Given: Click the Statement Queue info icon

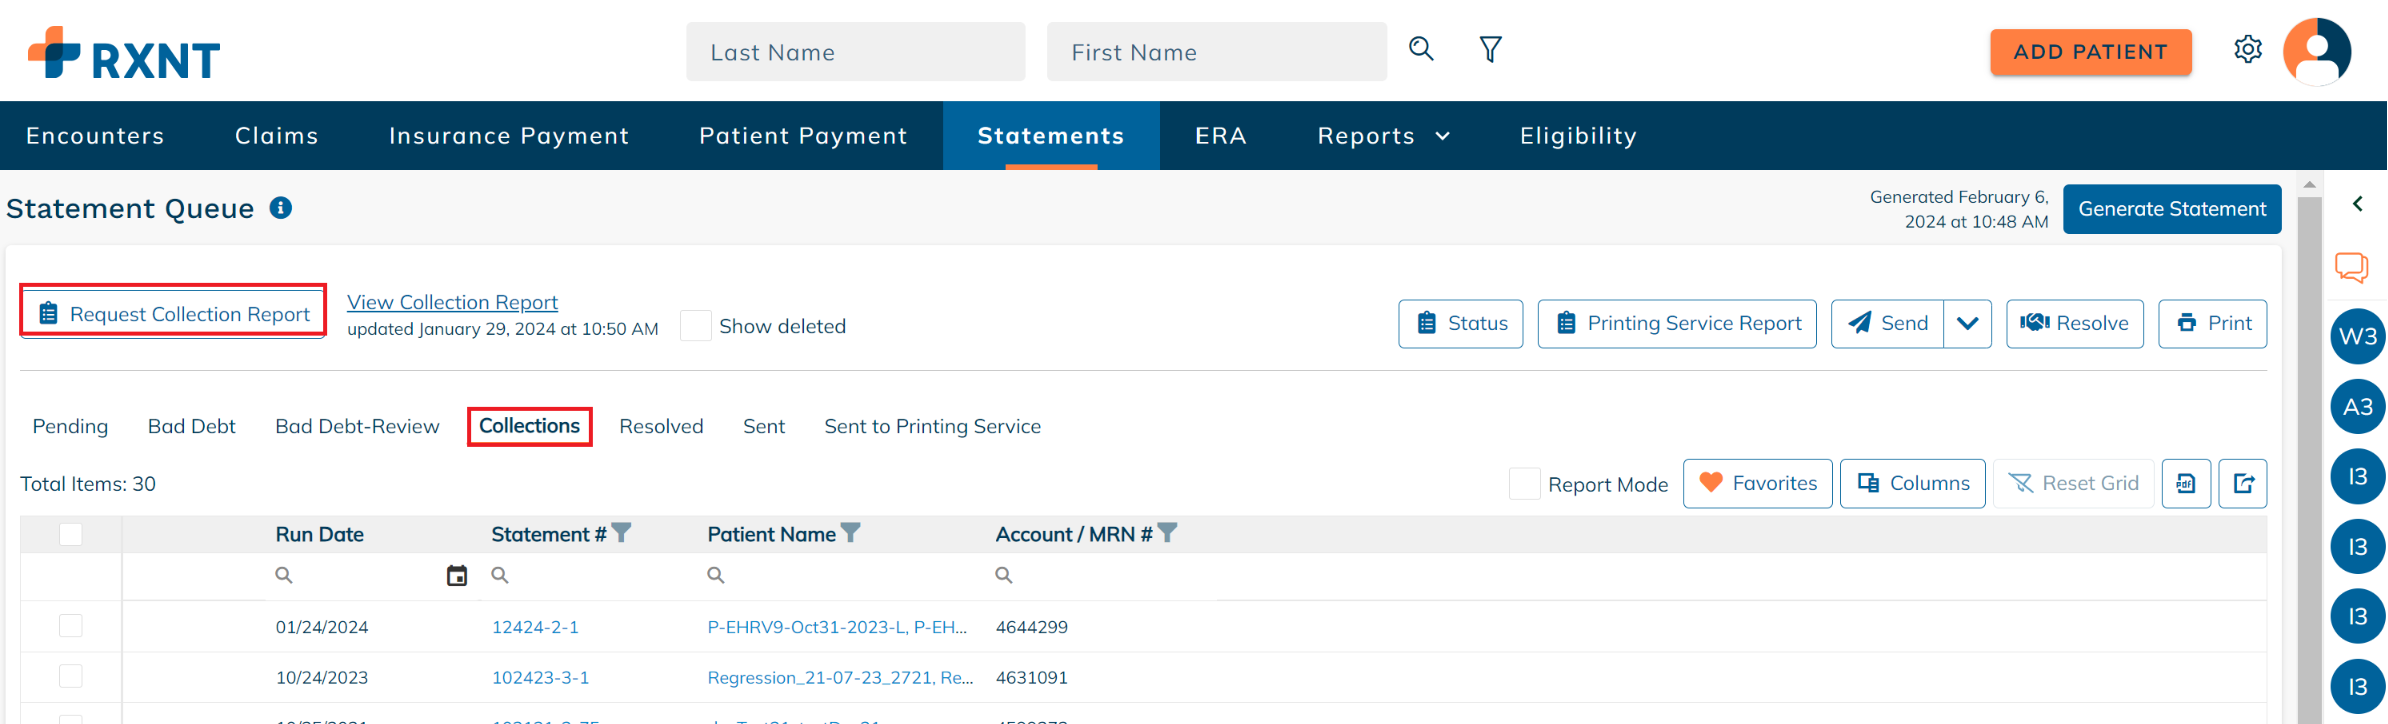Looking at the screenshot, I should point(281,208).
